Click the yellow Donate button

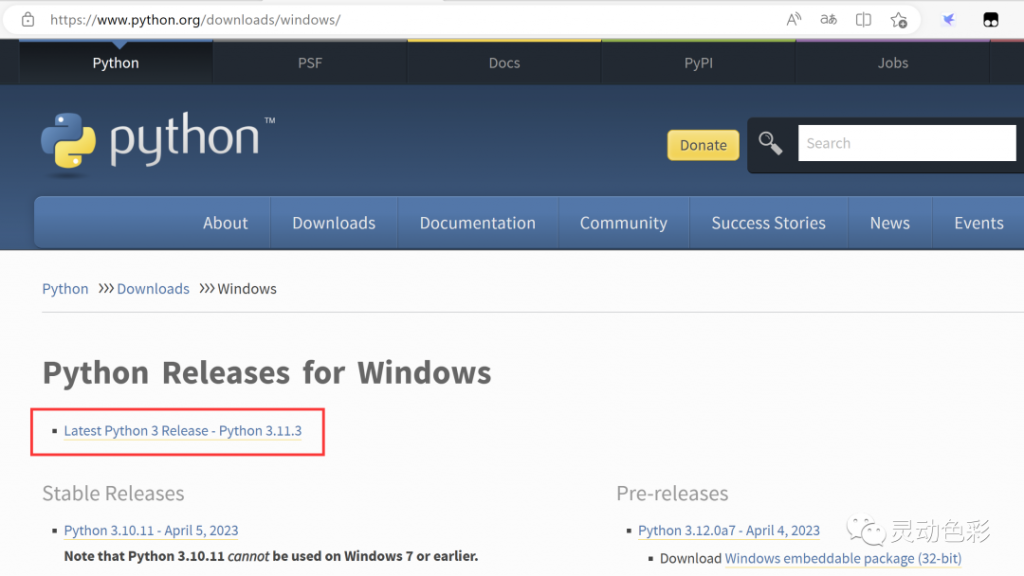[703, 145]
